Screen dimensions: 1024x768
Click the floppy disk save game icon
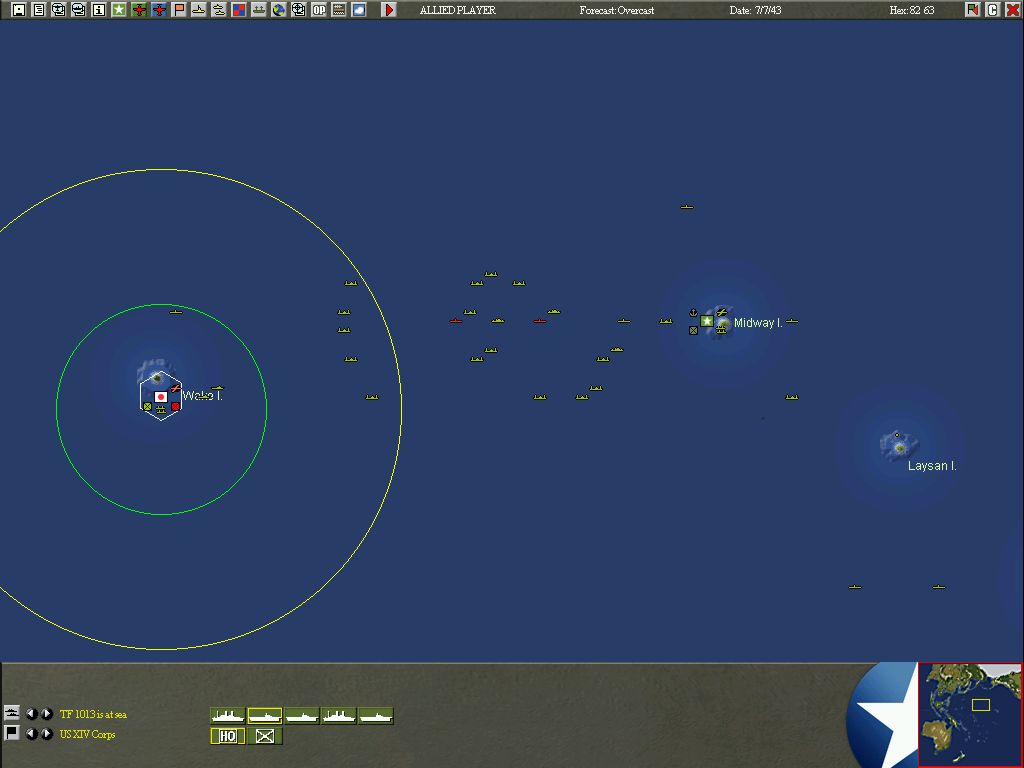pyautogui.click(x=19, y=10)
